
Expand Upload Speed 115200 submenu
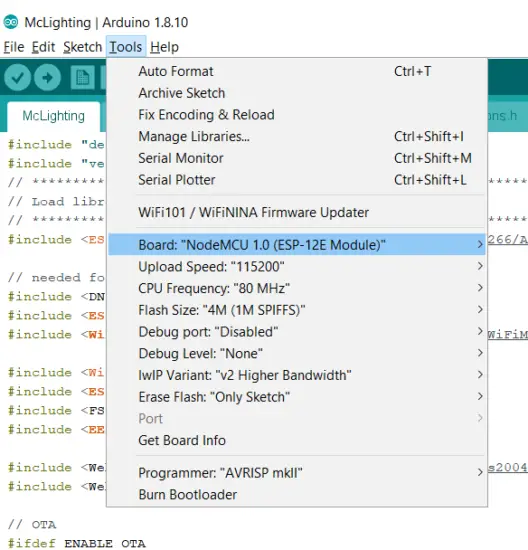(297, 267)
